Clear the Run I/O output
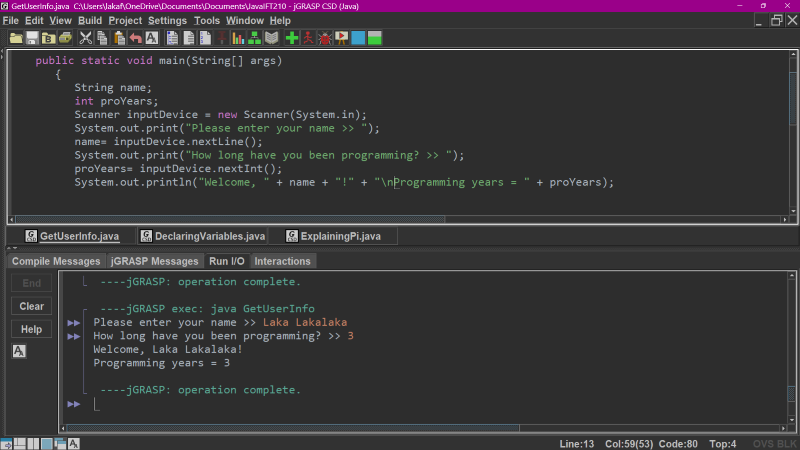The image size is (800, 450). pyautogui.click(x=32, y=306)
